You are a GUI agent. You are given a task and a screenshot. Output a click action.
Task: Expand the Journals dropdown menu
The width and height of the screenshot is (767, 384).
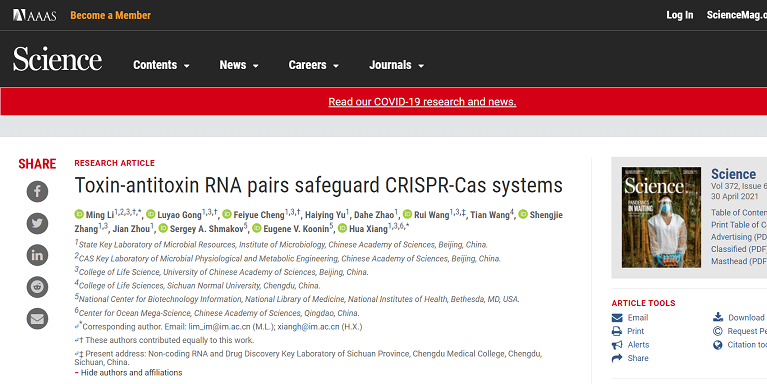[x=396, y=65]
